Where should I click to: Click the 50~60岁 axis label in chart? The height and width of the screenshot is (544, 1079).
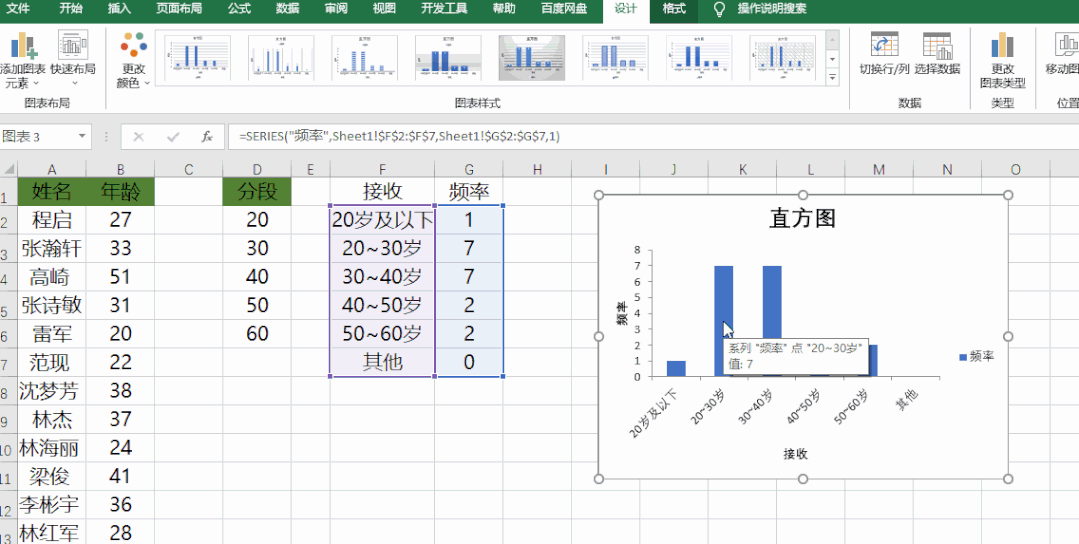point(851,406)
